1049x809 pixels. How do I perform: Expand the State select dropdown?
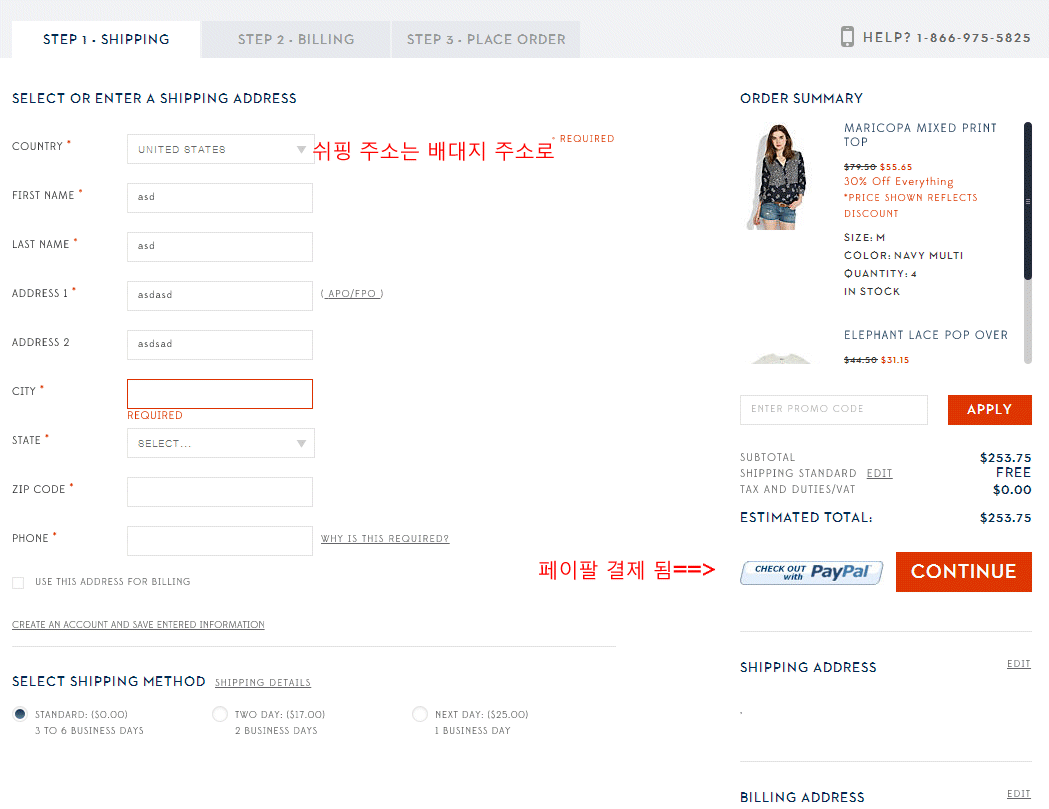pos(220,443)
